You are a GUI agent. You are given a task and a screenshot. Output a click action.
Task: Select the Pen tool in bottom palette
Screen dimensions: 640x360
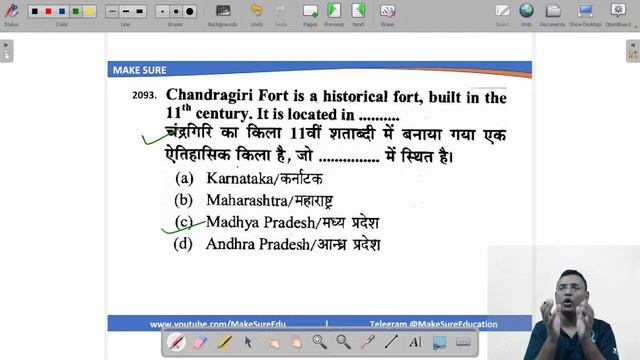176,342
